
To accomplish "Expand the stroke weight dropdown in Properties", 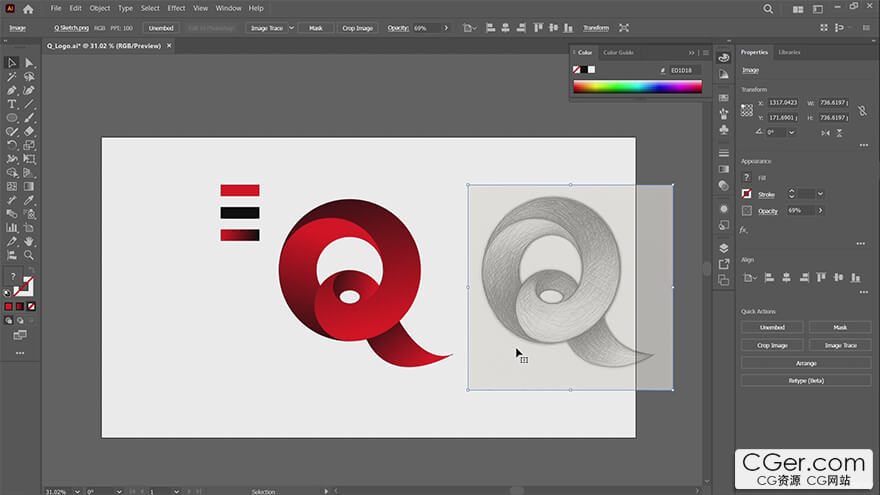I will (820, 194).
